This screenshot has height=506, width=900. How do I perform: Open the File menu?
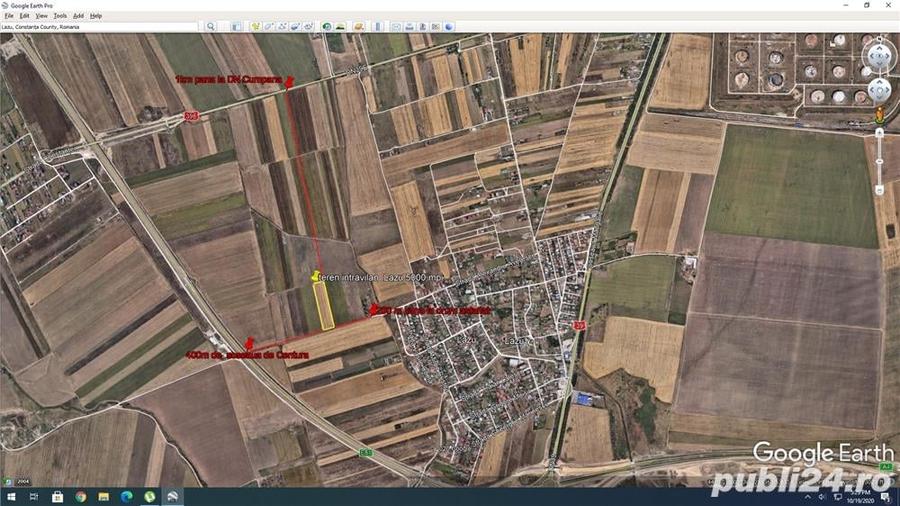(x=8, y=16)
